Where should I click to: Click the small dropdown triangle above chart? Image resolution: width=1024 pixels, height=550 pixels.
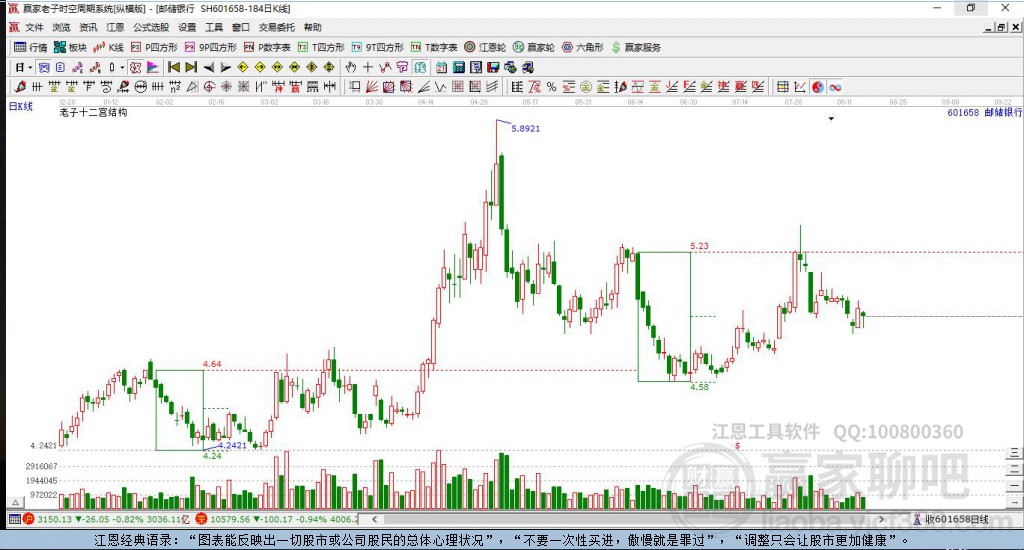click(x=831, y=119)
